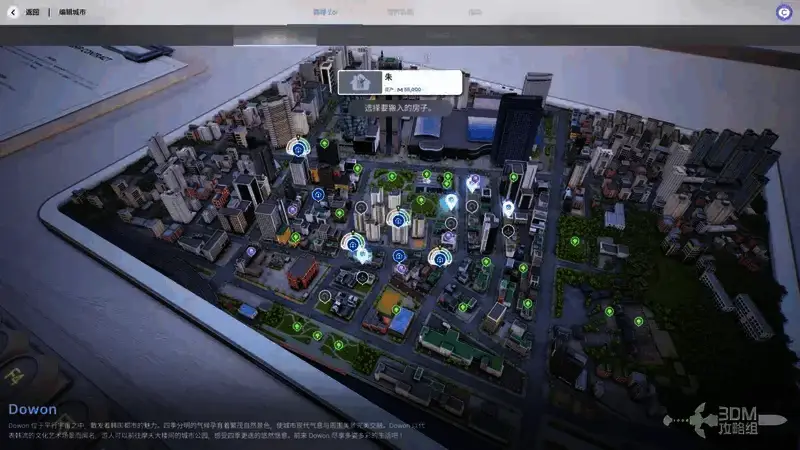Screen dimensions: 800x450
Task: Select the leftmost purple map marker
Action: tap(251, 251)
